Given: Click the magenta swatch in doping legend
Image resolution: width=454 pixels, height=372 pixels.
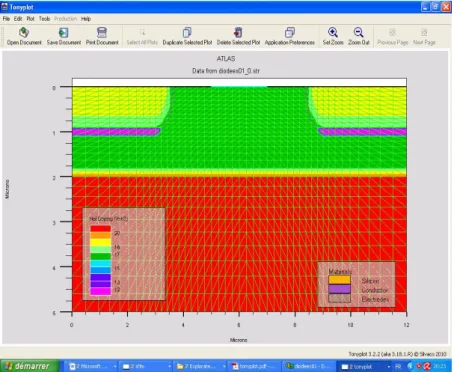Looking at the screenshot, I should 100,291.
